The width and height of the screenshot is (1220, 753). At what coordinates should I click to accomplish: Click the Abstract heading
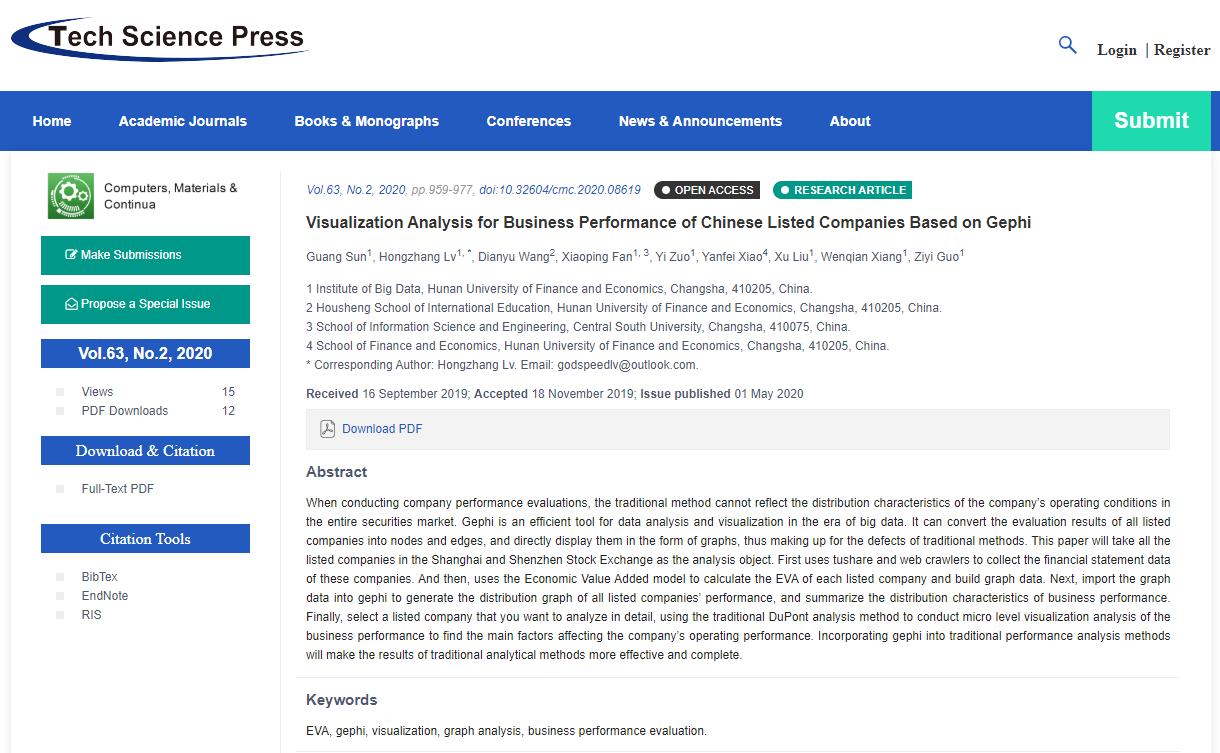[x=337, y=472]
